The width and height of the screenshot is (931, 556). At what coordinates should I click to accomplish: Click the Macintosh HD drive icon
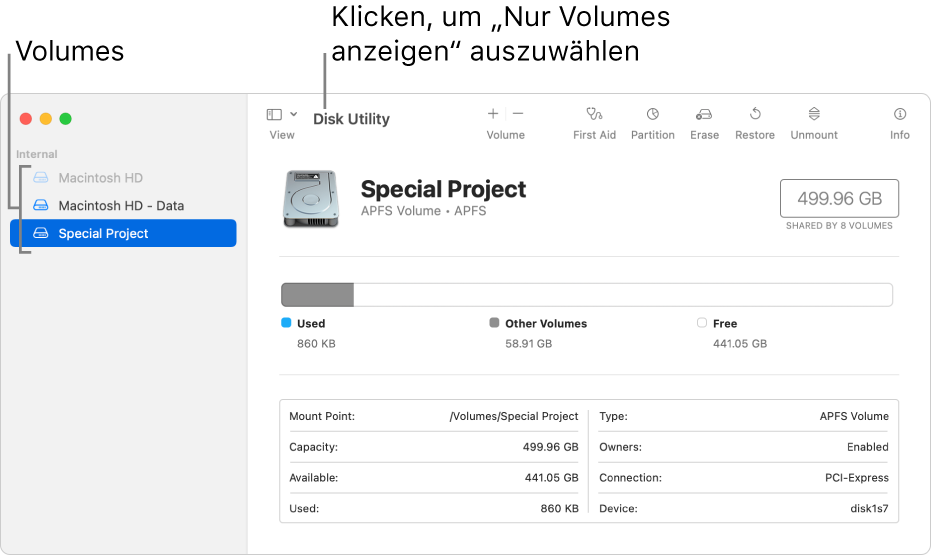pyautogui.click(x=40, y=178)
